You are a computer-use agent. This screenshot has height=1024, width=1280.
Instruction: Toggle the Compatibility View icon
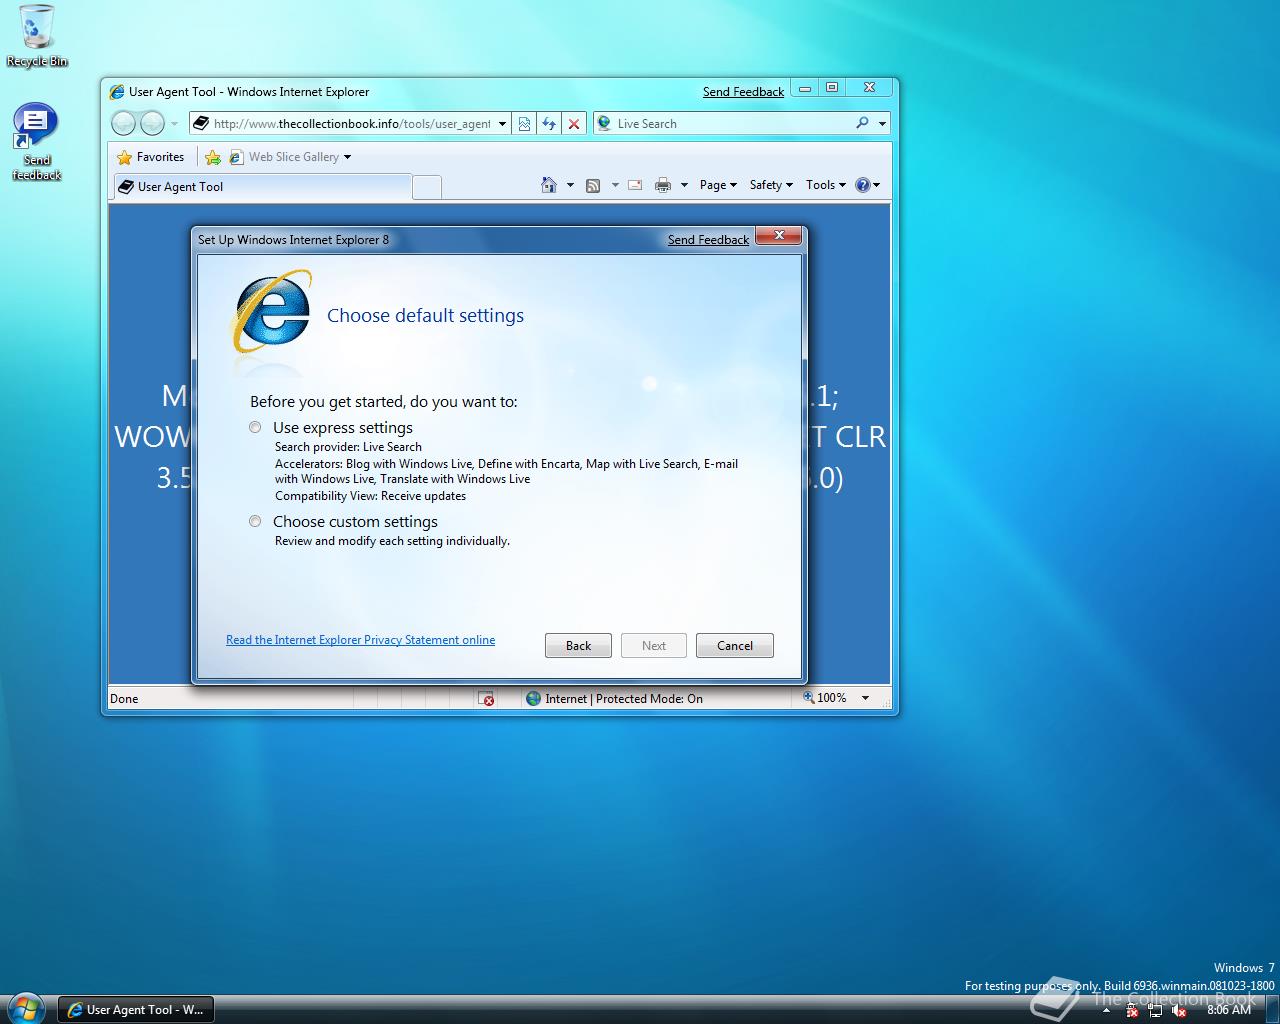point(524,124)
